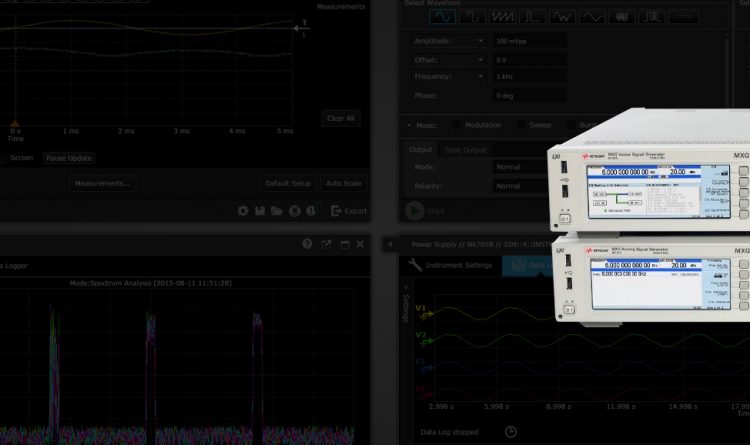Select the noise waveform icon
750x445 pixels.
(x=622, y=17)
